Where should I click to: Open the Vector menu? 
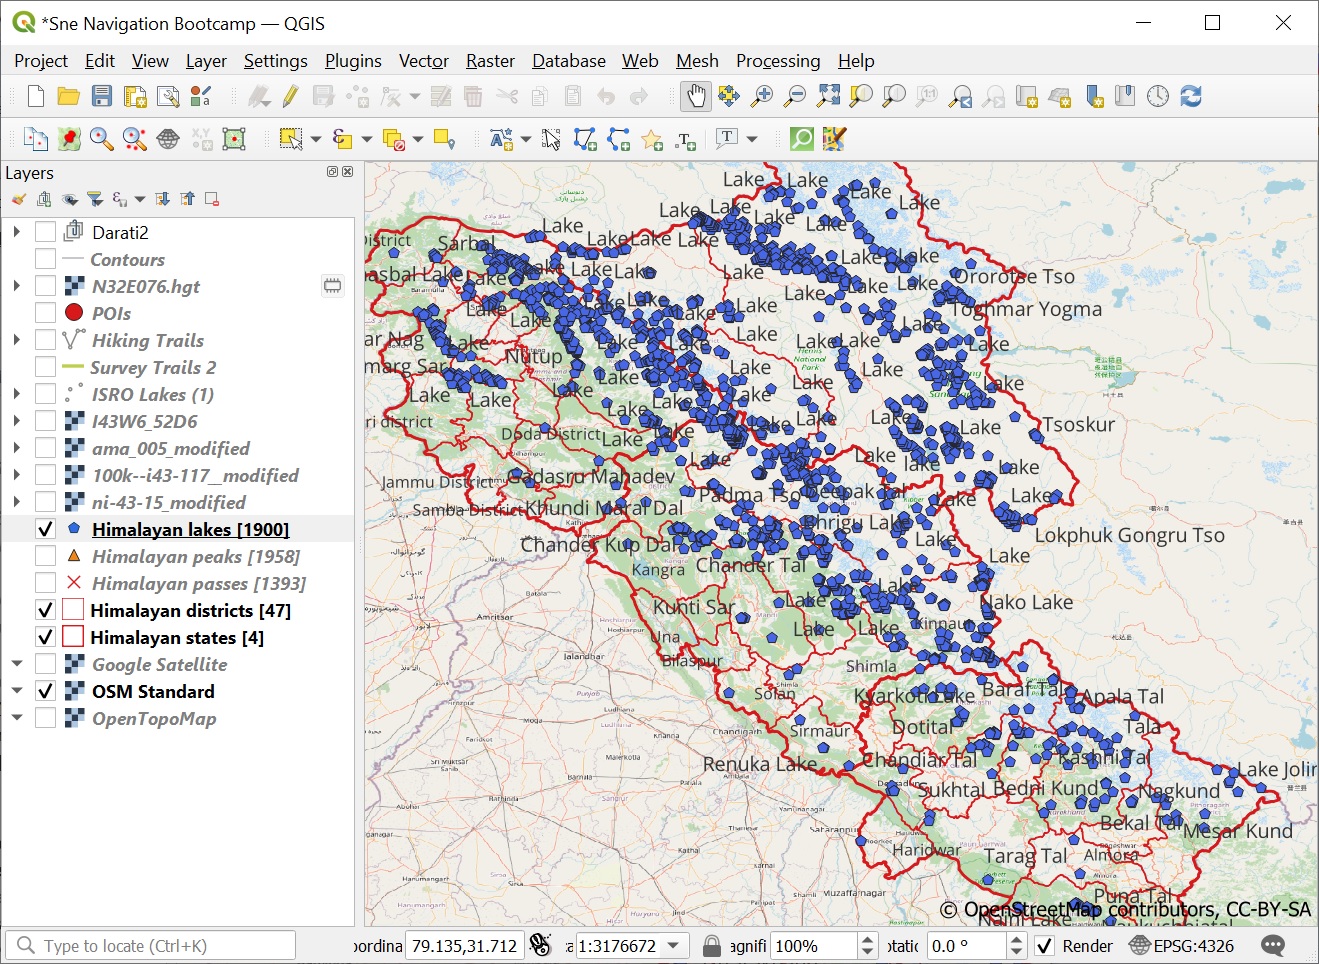click(423, 61)
